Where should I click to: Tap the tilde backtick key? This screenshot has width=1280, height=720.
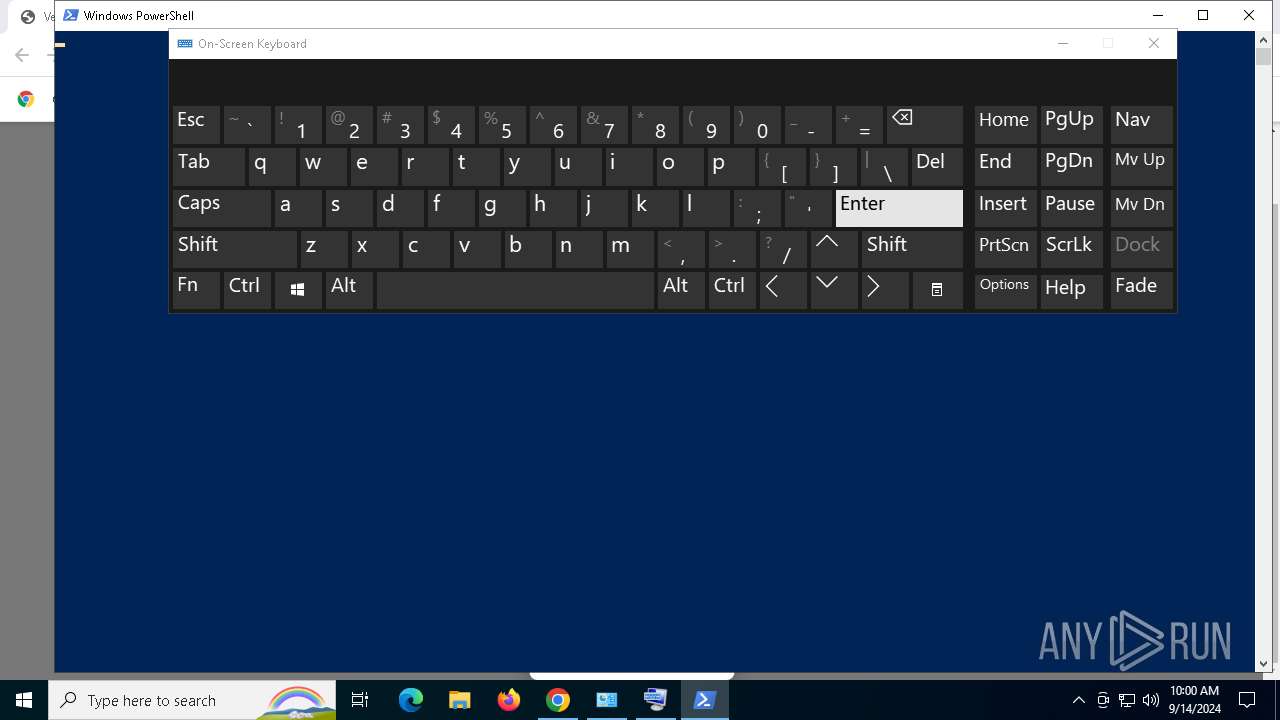coord(247,125)
